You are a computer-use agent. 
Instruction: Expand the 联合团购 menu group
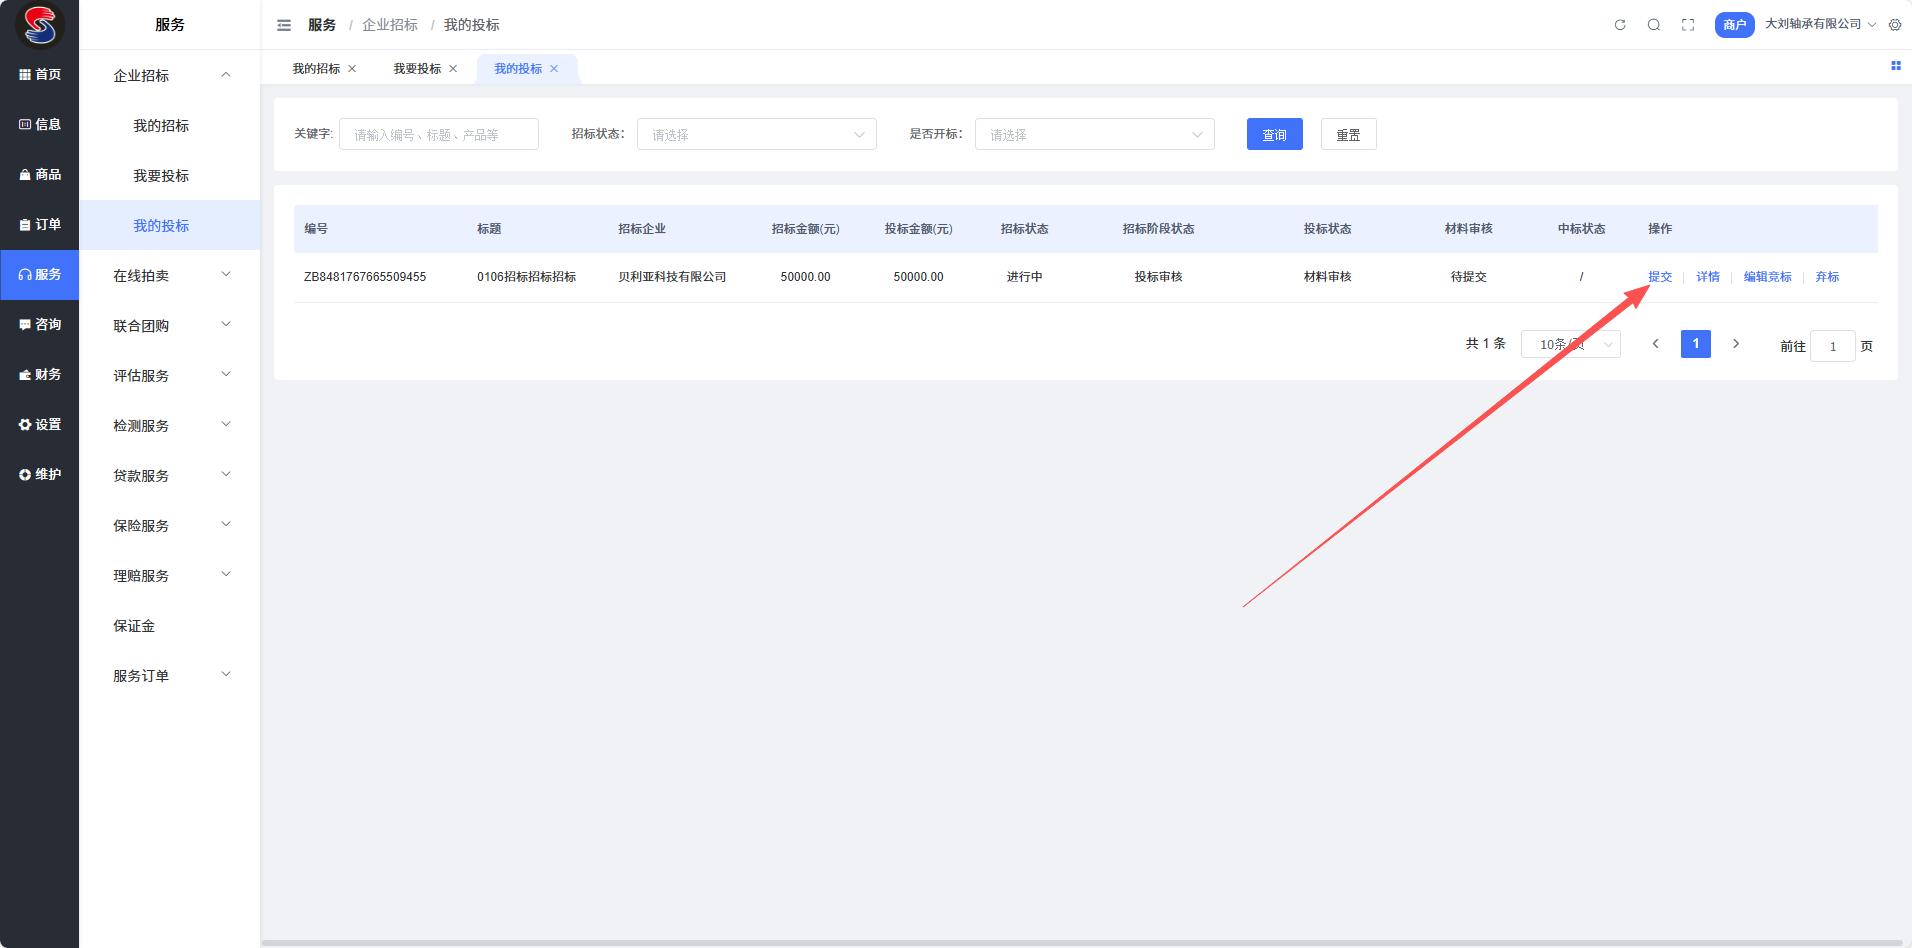[x=170, y=326]
